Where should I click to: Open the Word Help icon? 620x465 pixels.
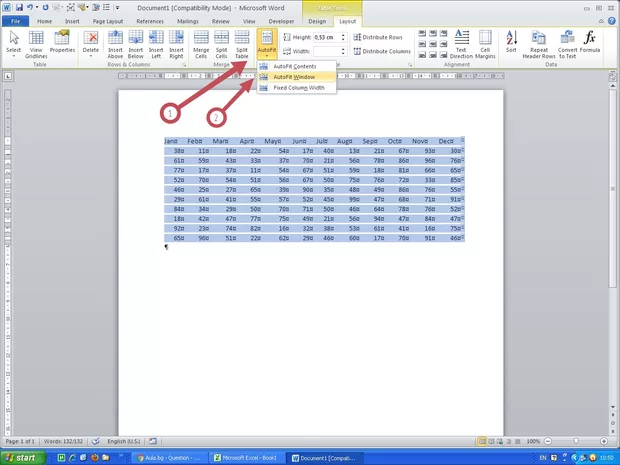tap(611, 21)
